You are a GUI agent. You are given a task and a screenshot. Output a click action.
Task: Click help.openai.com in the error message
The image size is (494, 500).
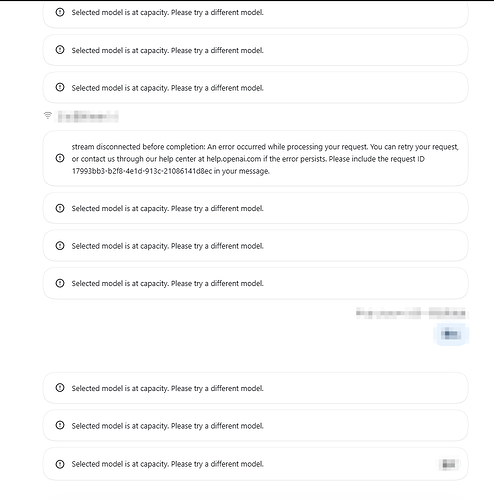(234, 159)
